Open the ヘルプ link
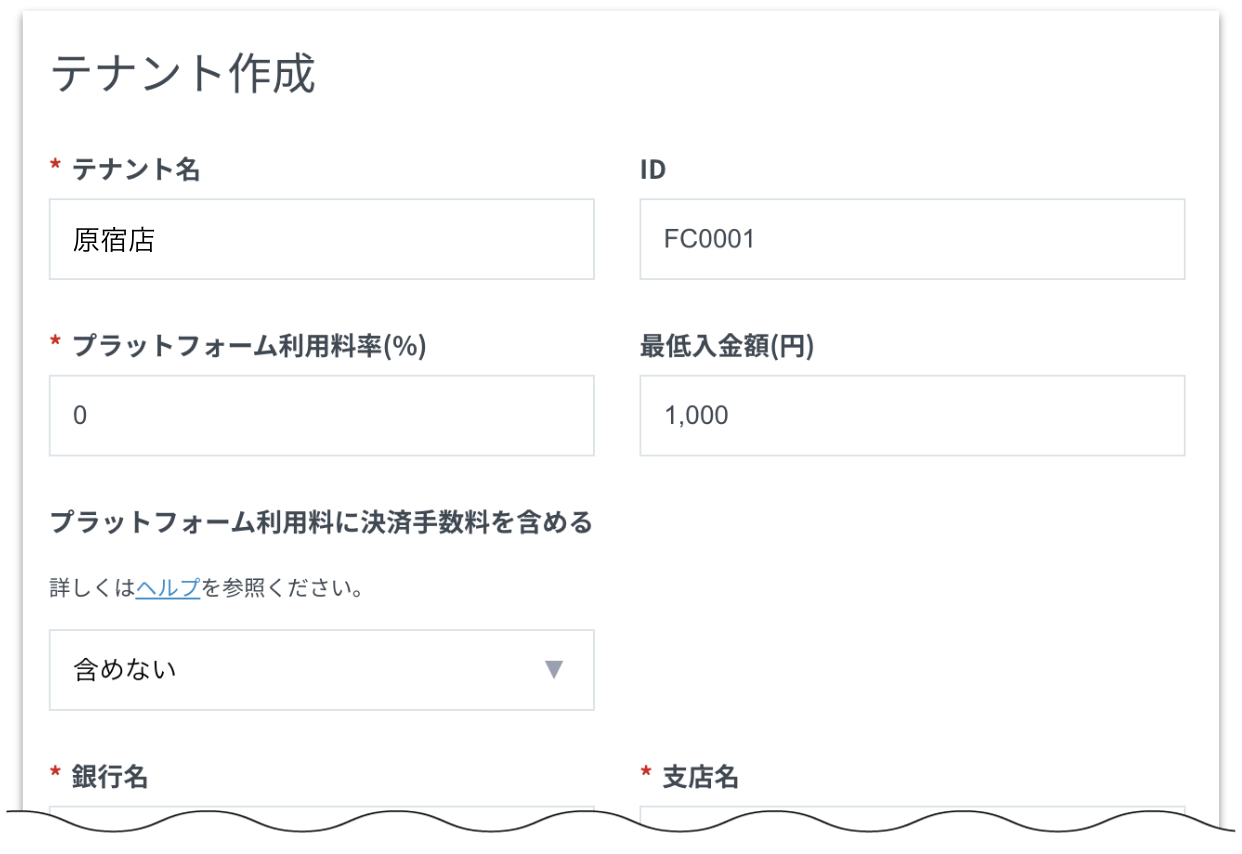 tap(168, 588)
